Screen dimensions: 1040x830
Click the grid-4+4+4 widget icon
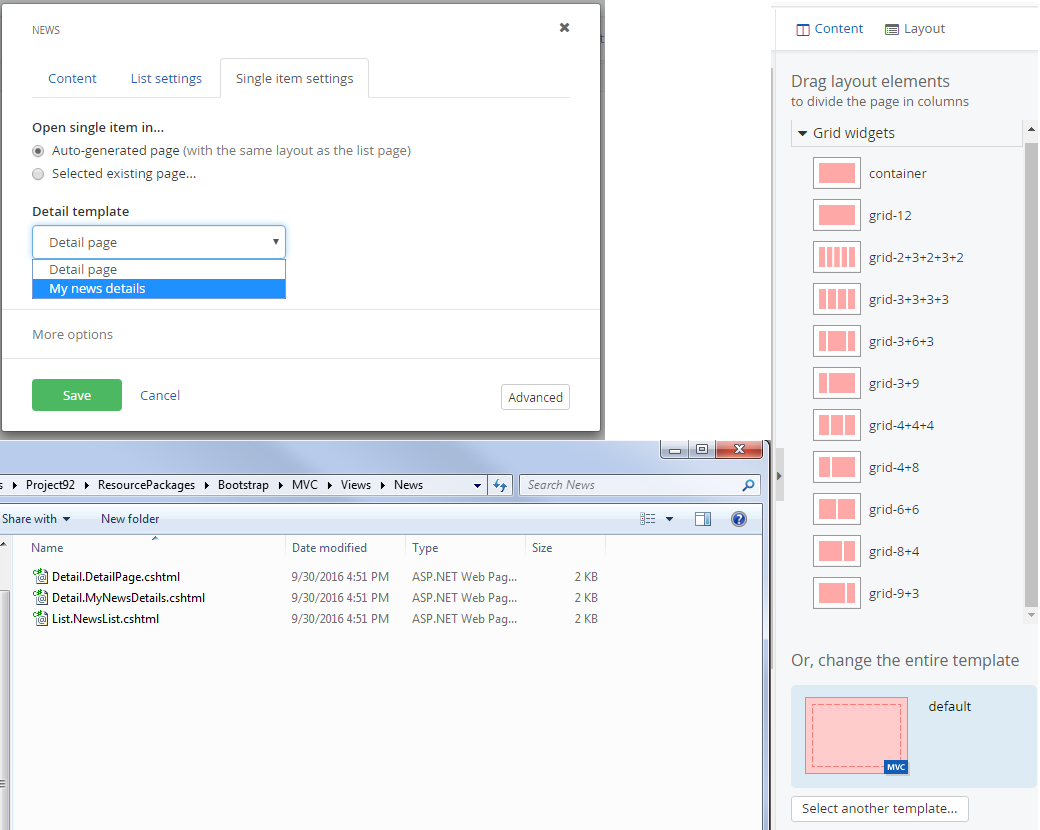point(836,424)
